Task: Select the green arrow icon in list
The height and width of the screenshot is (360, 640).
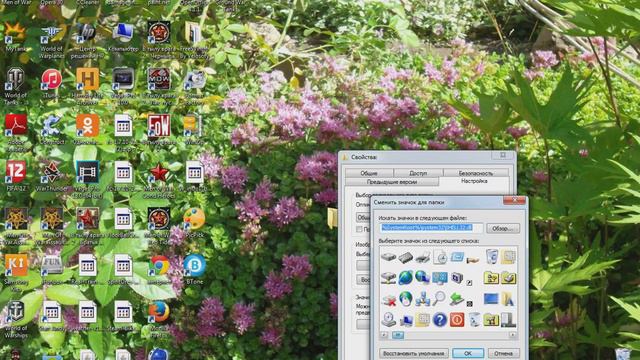Action: coord(457,299)
